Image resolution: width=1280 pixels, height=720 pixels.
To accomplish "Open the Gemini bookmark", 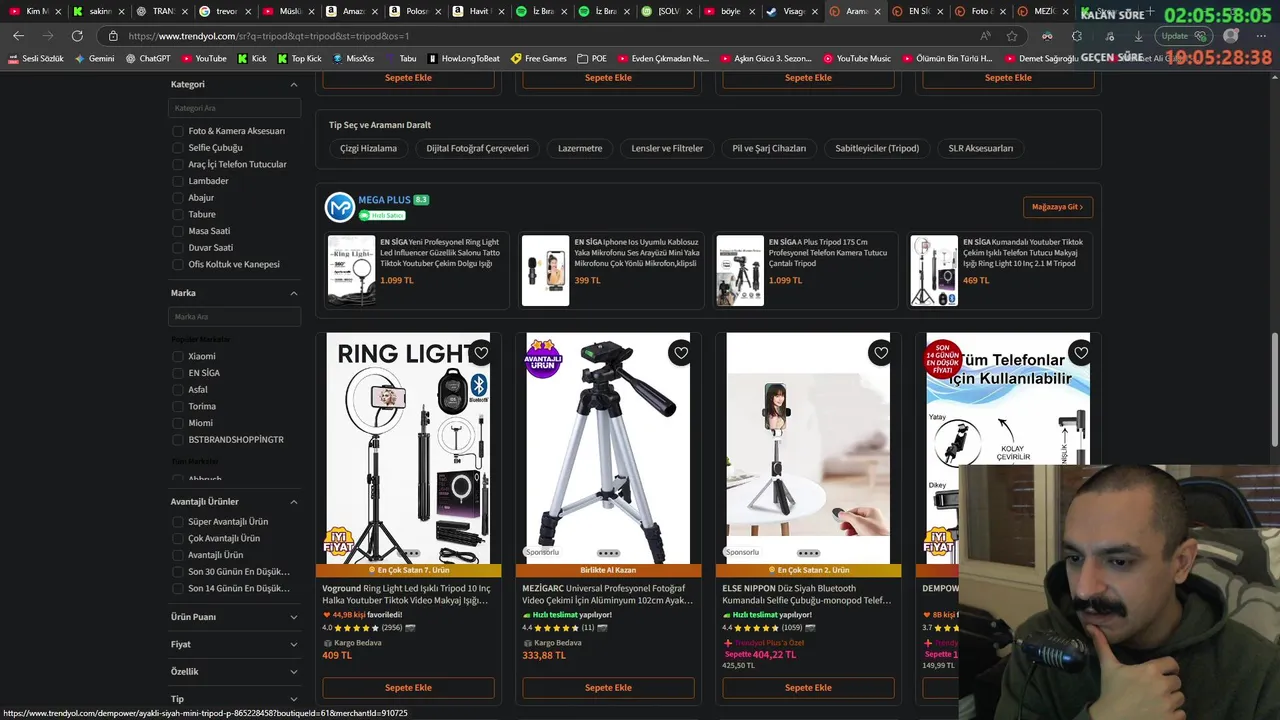I will [94, 58].
